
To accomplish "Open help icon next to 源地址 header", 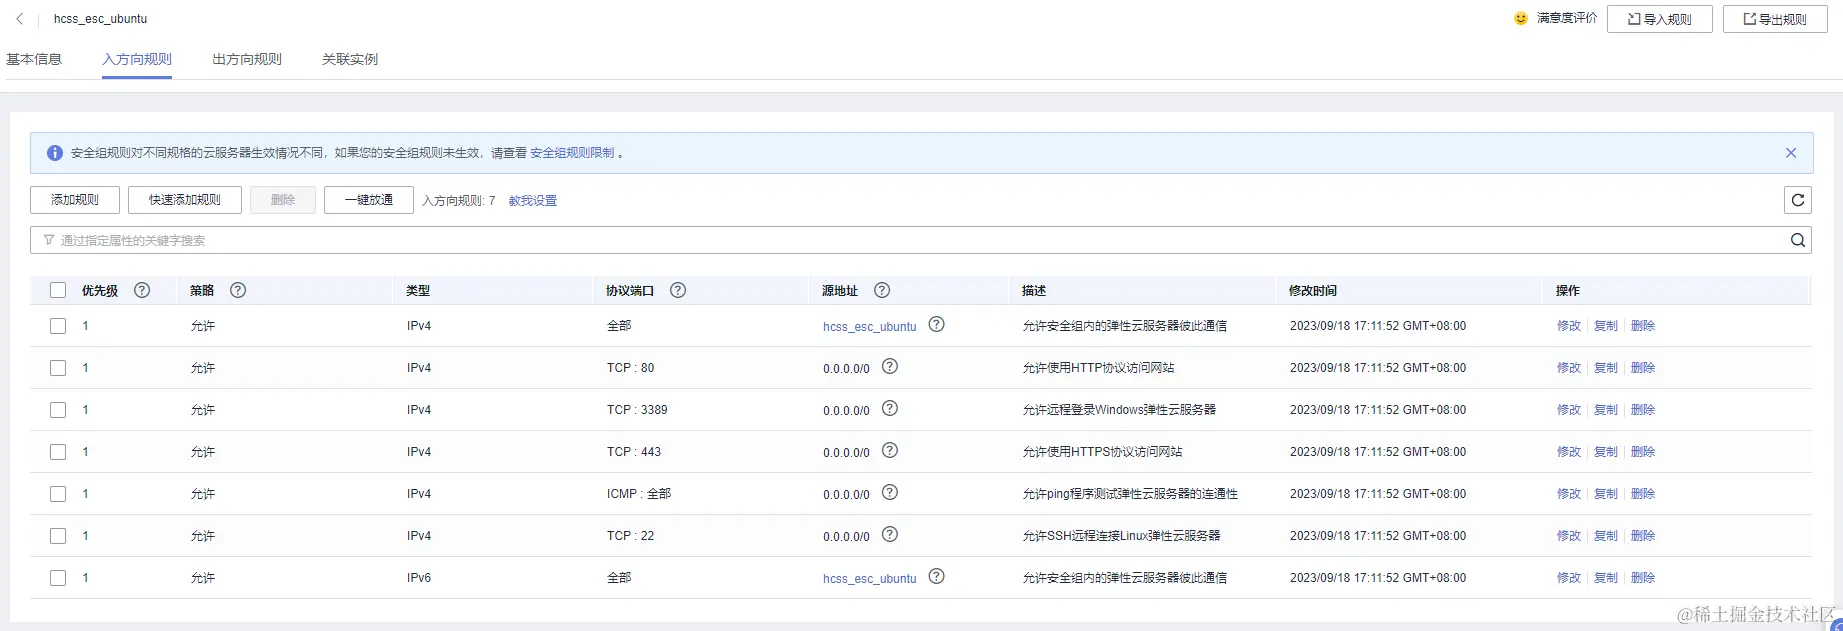I will pos(882,290).
